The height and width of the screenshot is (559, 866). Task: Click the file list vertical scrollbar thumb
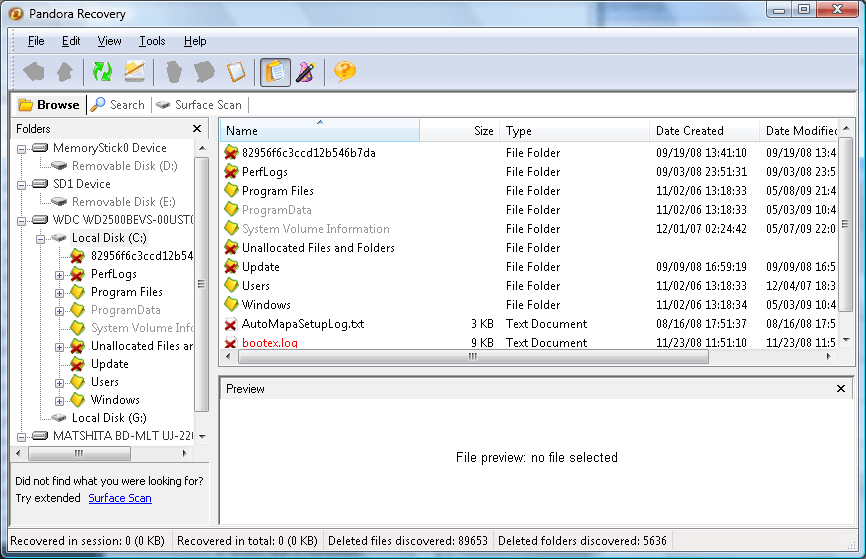click(x=846, y=226)
